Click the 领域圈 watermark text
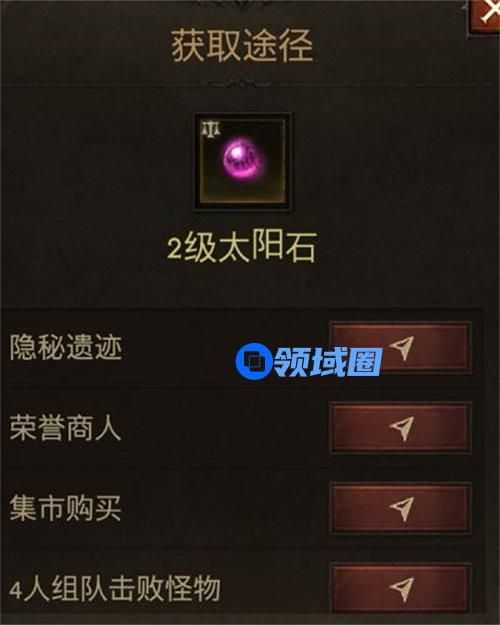This screenshot has width=500, height=625. click(x=328, y=362)
